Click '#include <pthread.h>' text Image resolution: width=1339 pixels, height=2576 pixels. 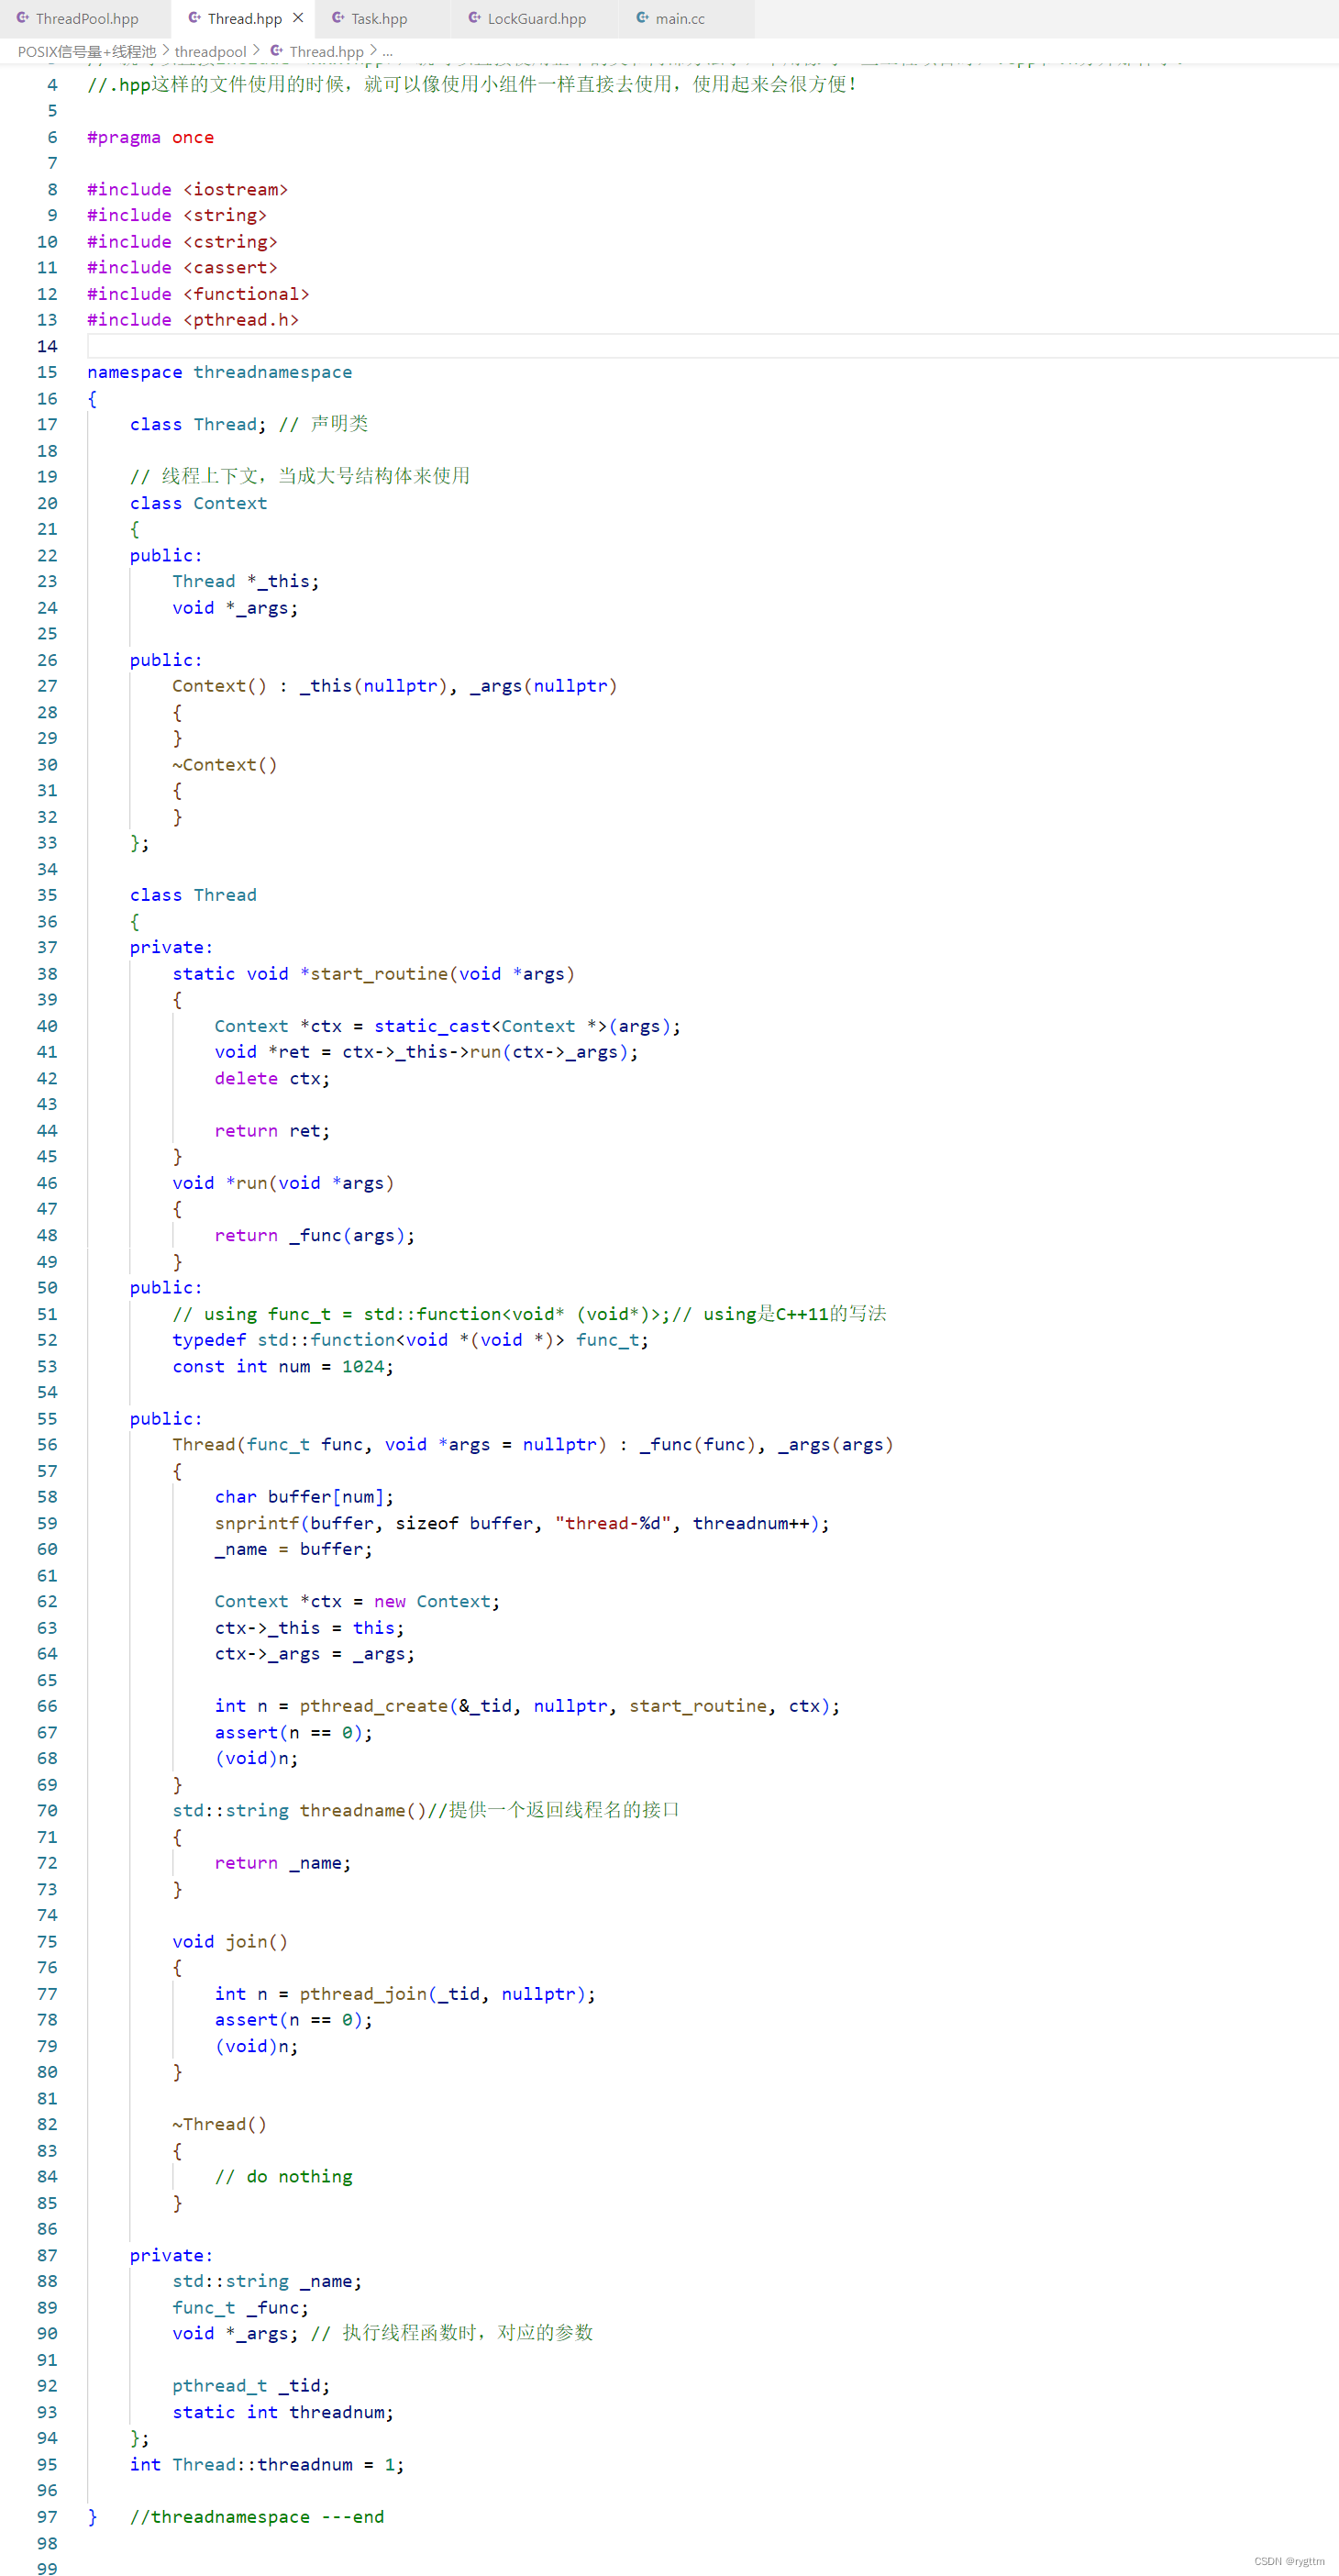click(193, 320)
